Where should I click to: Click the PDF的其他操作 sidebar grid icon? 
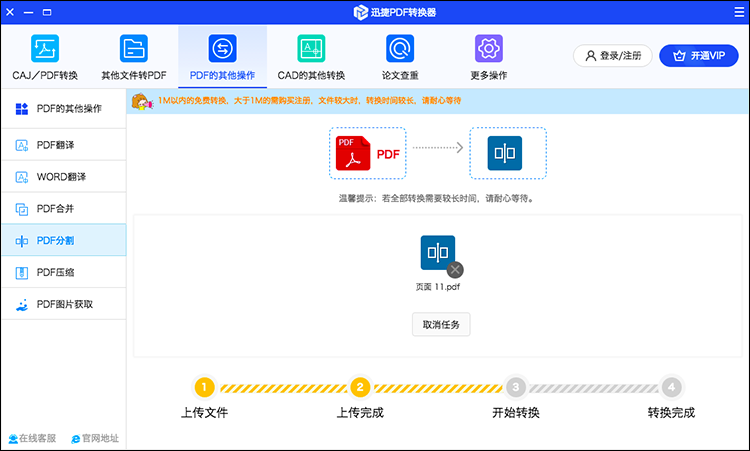(22, 109)
